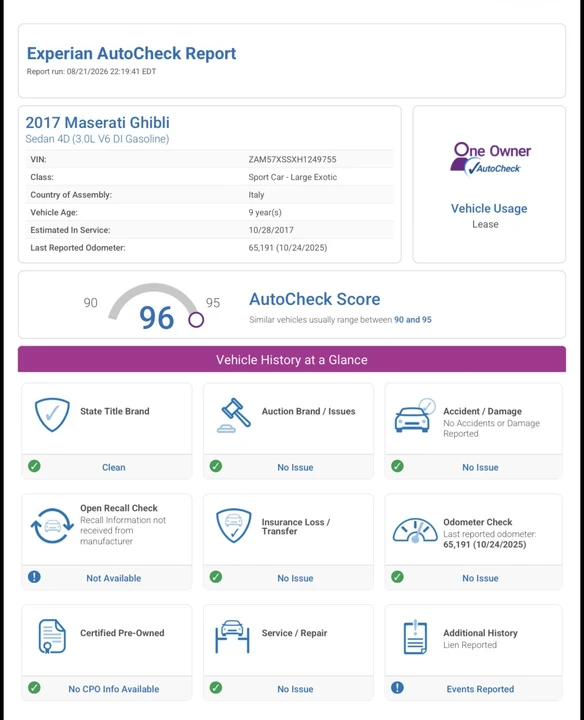Click green check beside Clean status
The height and width of the screenshot is (720, 584).
tap(34, 466)
